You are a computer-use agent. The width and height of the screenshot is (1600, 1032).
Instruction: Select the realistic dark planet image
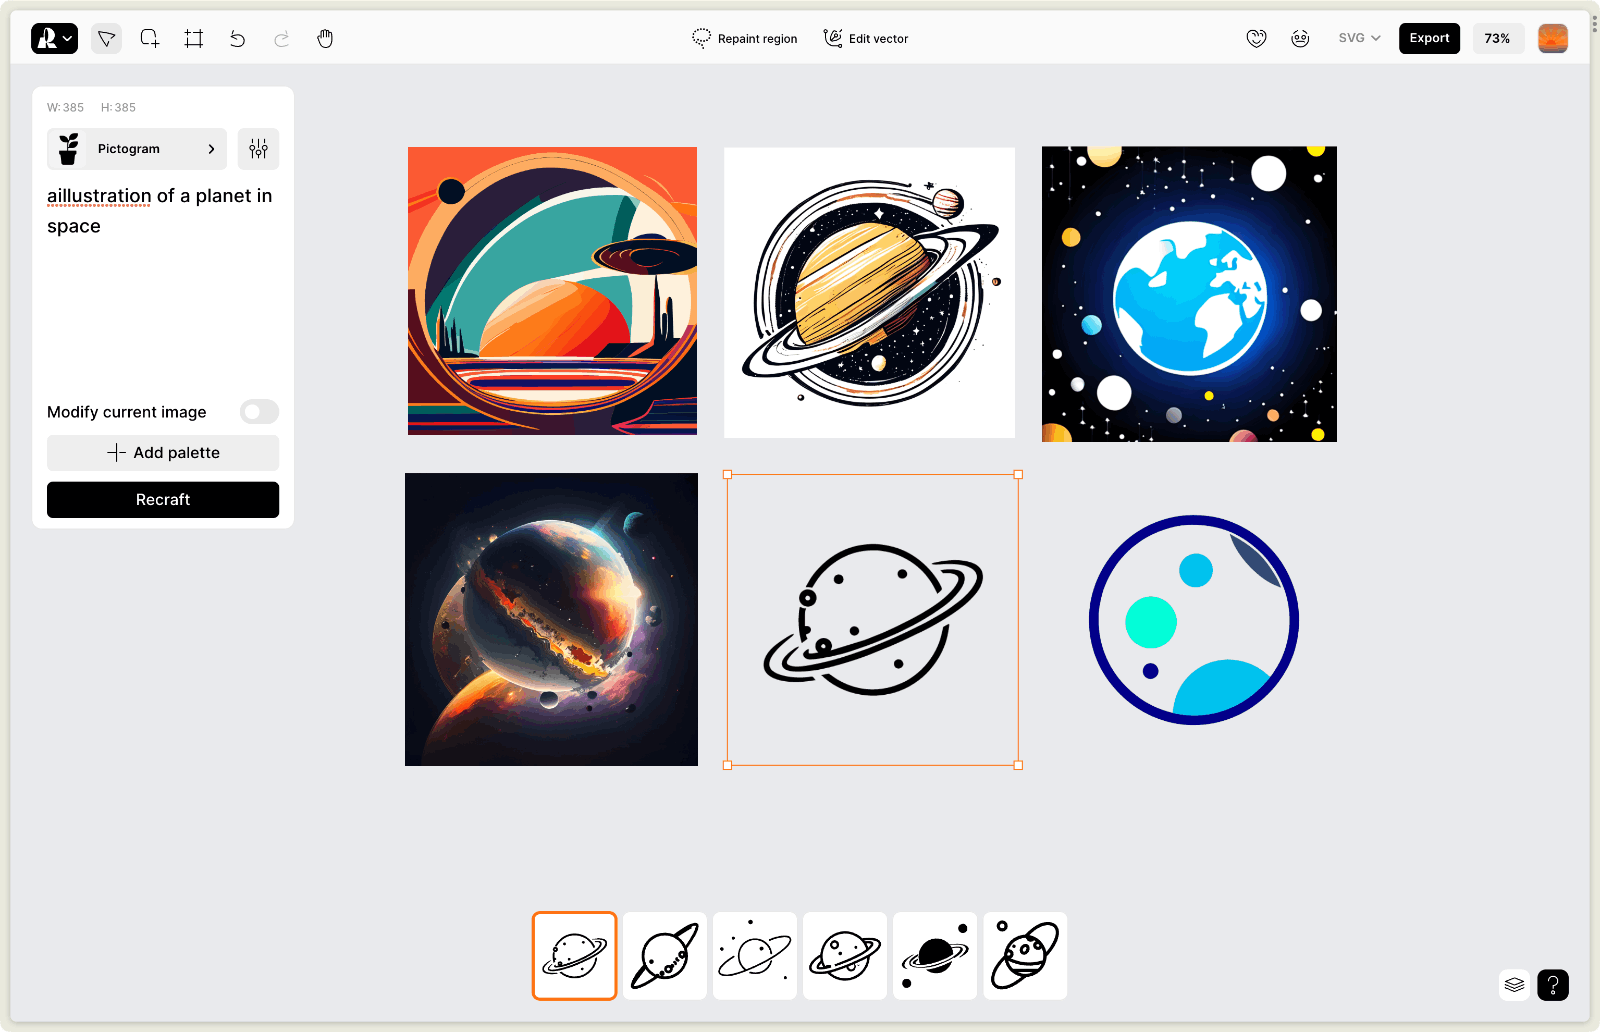pos(551,620)
